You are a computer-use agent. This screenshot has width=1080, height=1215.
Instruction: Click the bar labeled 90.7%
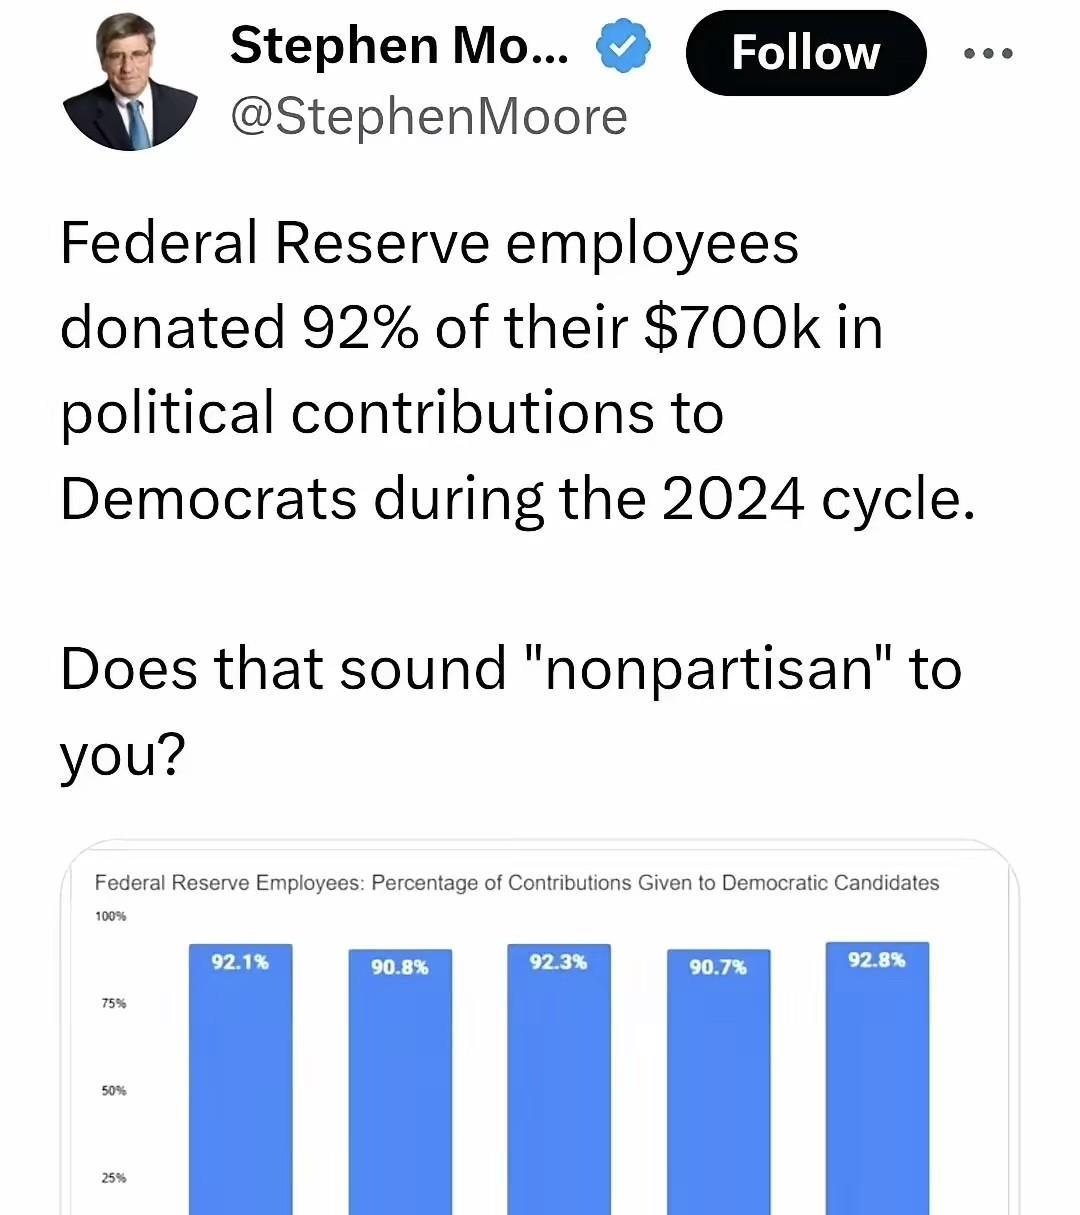(x=718, y=1082)
